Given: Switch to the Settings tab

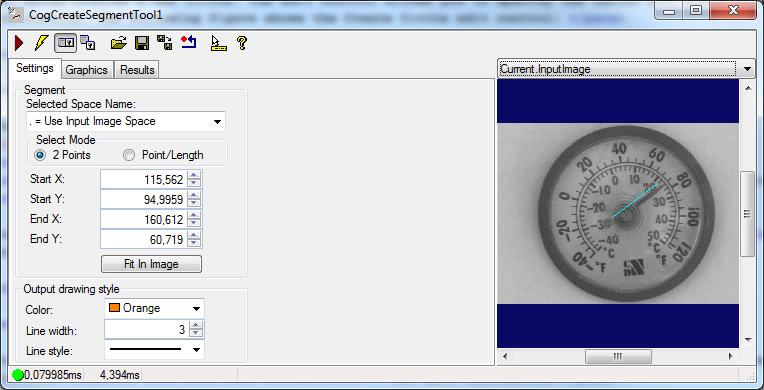Looking at the screenshot, I should [35, 68].
